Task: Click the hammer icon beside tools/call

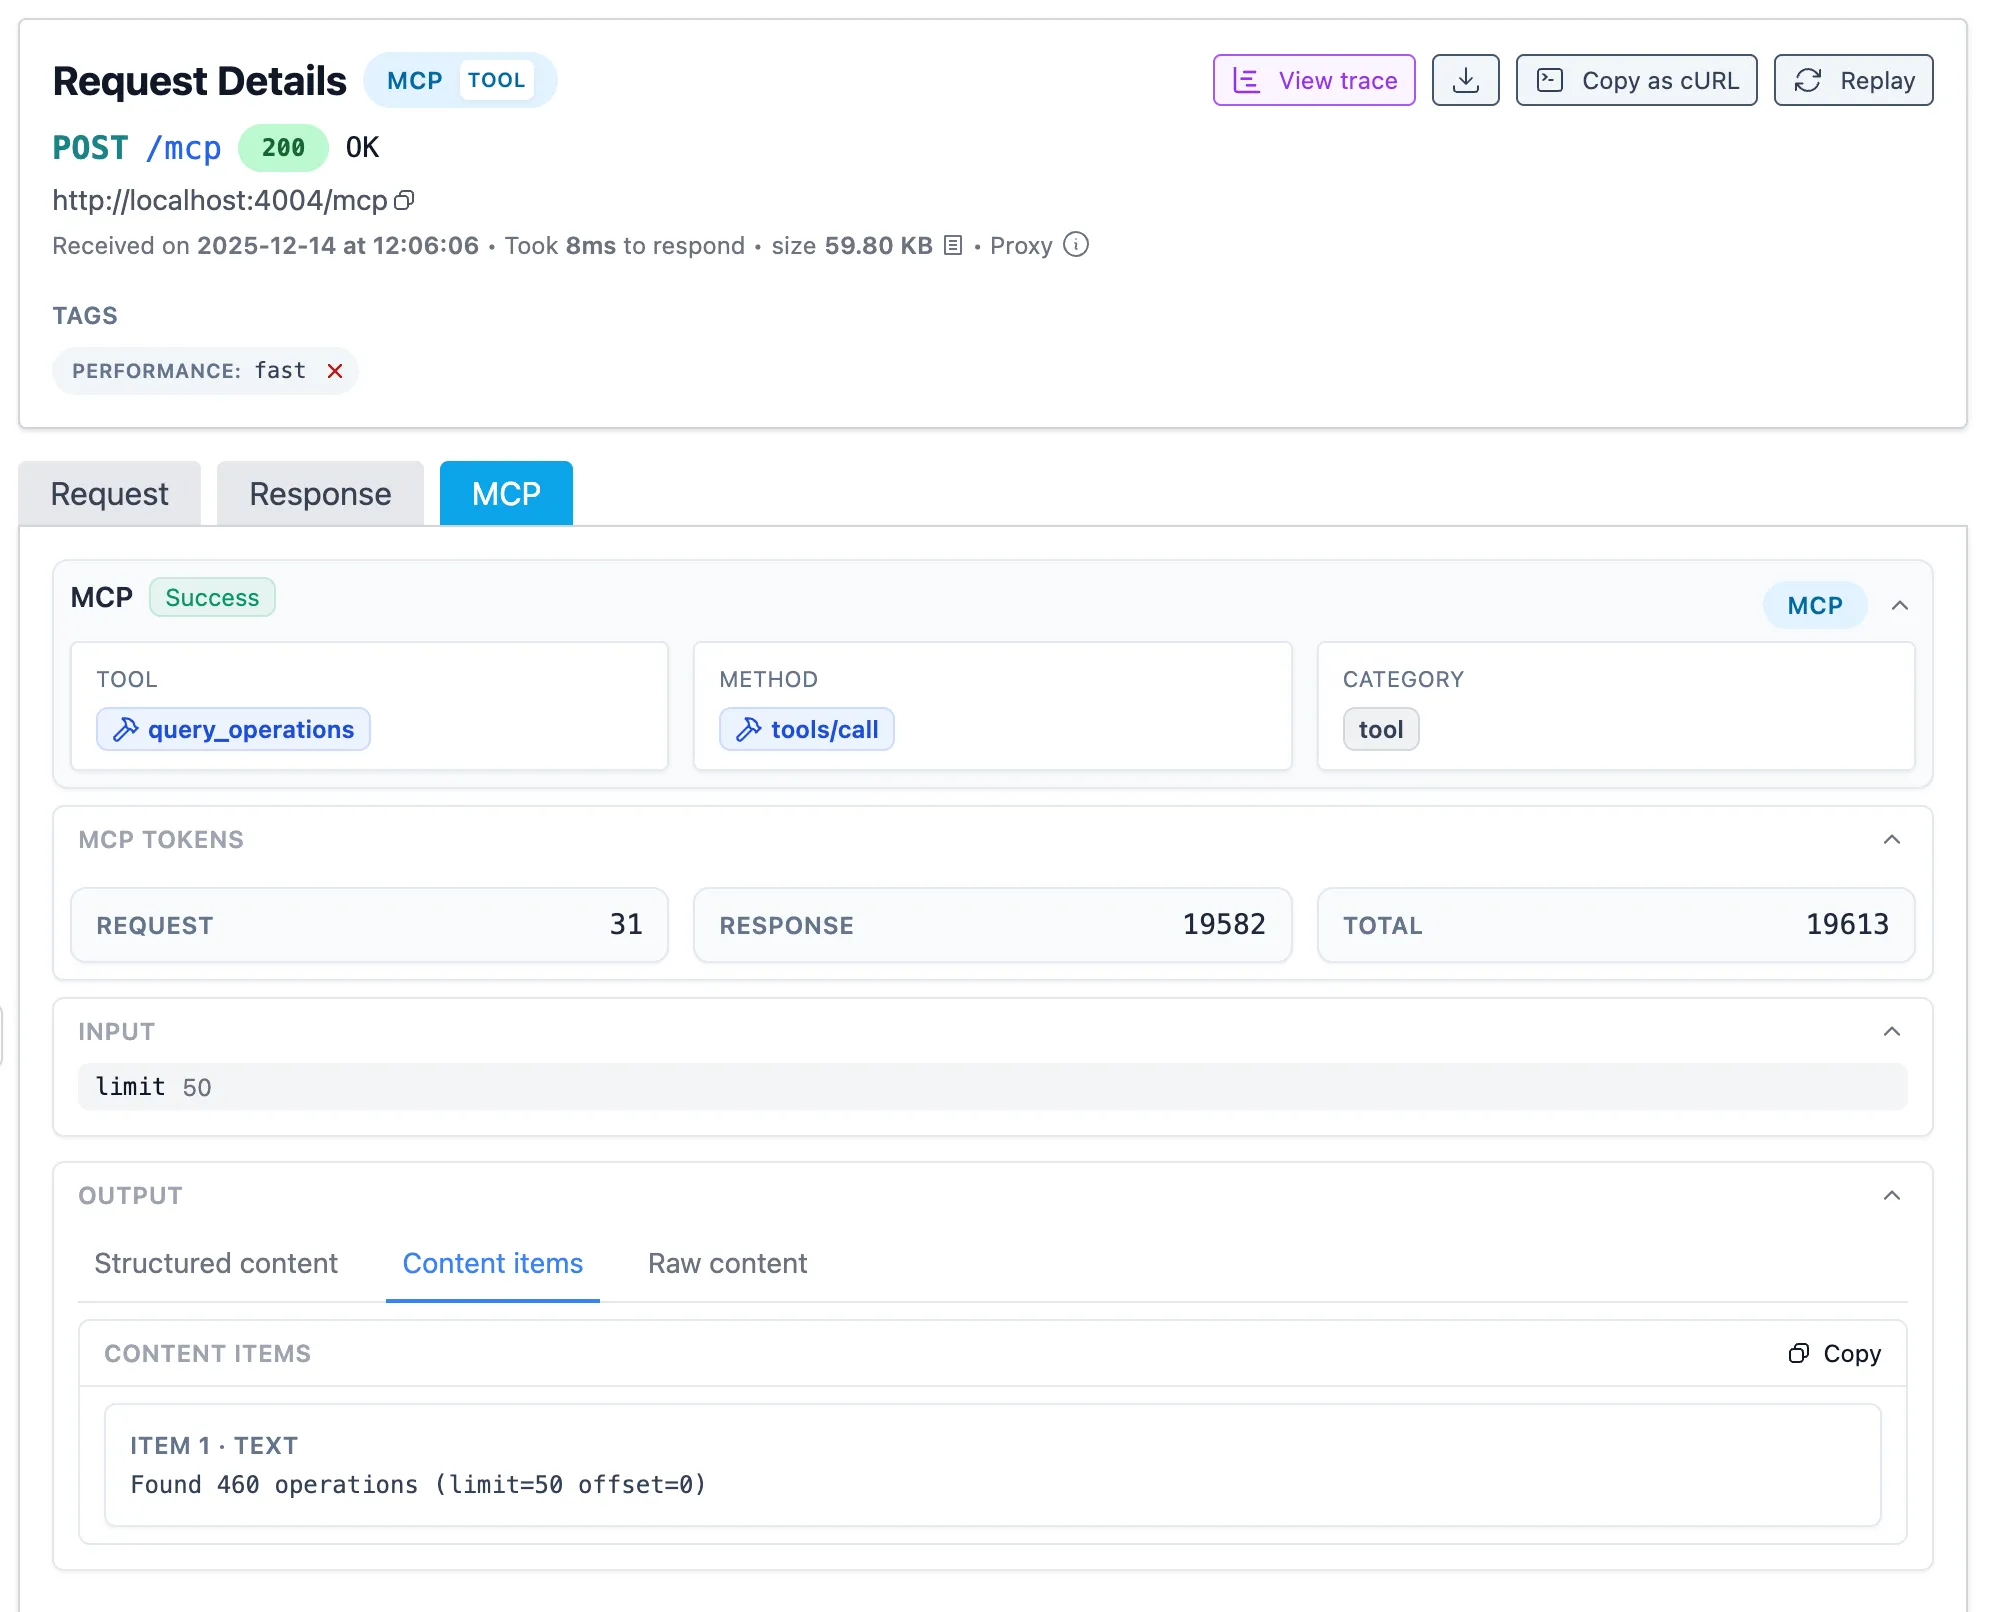Action: point(747,729)
